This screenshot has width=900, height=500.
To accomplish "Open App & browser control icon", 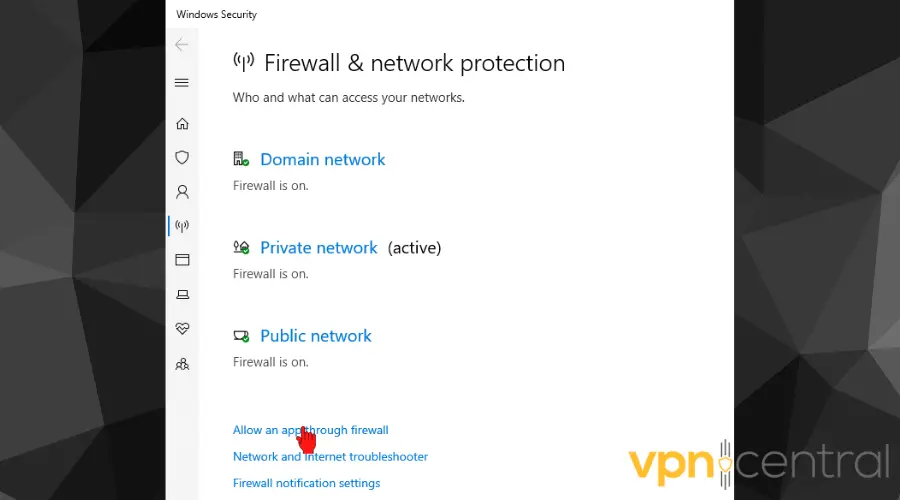I will pos(182,260).
